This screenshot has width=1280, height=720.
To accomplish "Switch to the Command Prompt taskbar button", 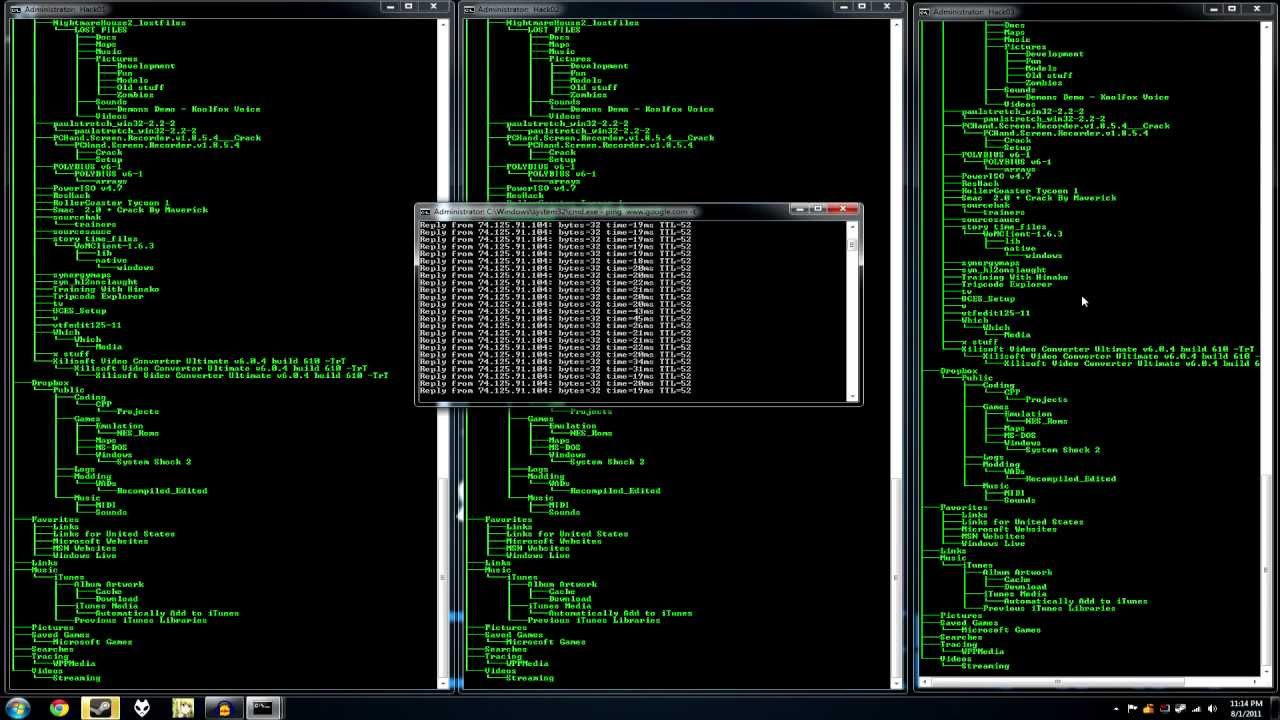I will click(x=263, y=708).
